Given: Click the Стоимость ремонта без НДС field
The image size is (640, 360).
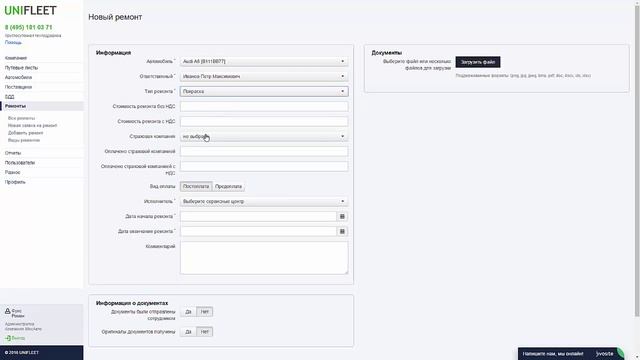Looking at the screenshot, I should pyautogui.click(x=264, y=107).
